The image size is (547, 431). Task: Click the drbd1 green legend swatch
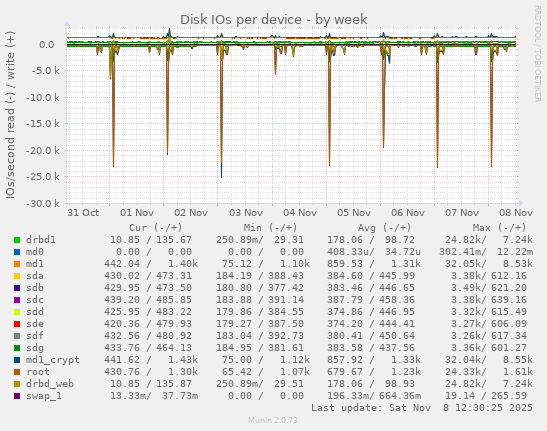(x=17, y=240)
